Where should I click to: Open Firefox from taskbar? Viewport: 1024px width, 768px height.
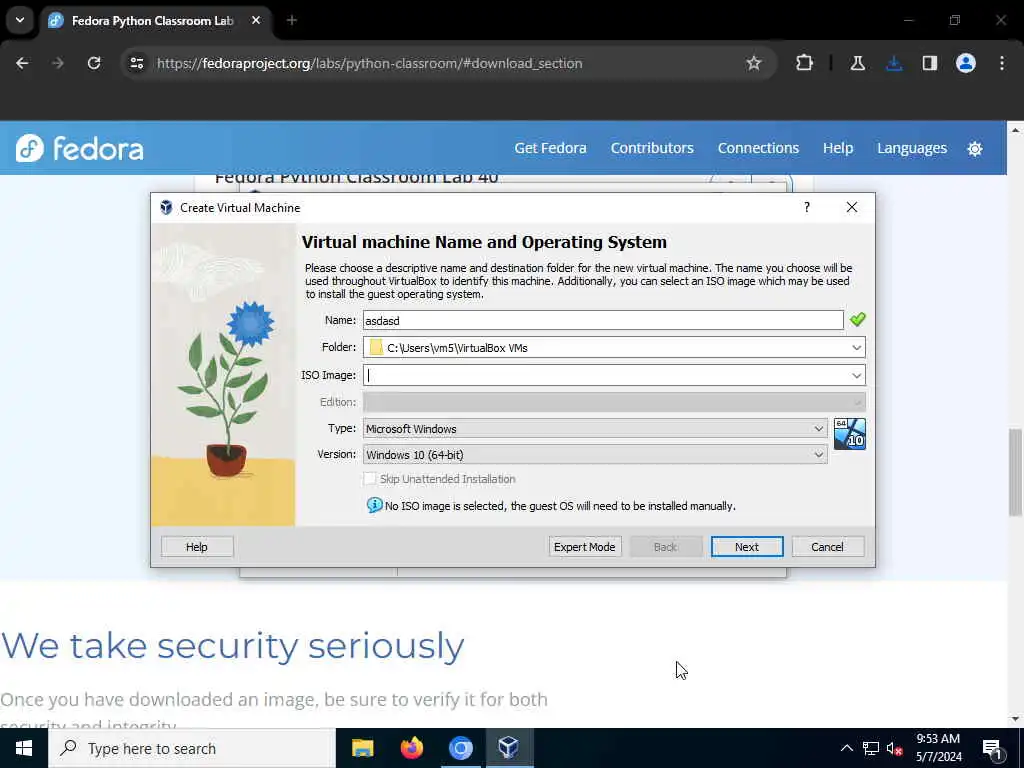(411, 748)
